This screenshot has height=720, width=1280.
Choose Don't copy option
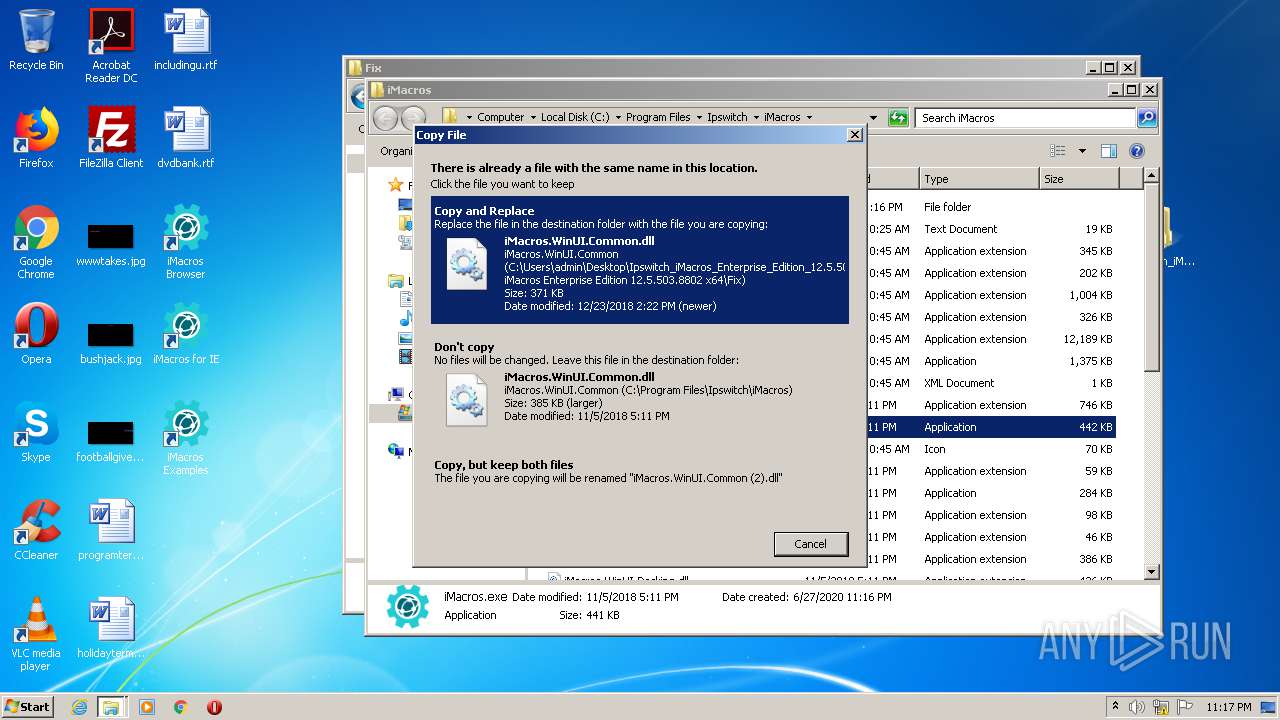[640, 386]
